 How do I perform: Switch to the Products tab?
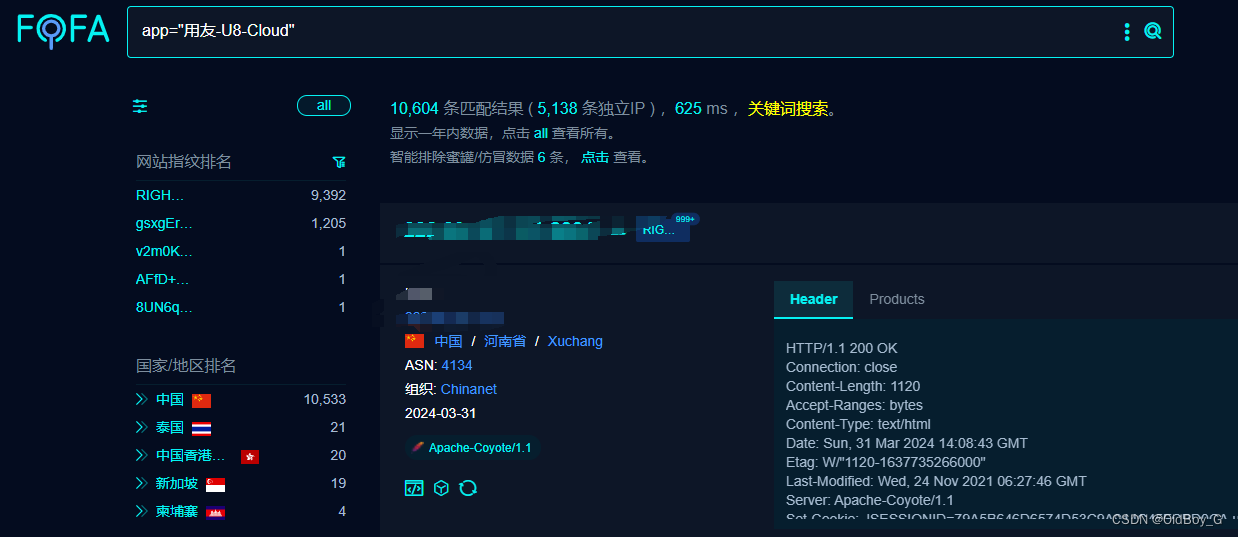[896, 299]
